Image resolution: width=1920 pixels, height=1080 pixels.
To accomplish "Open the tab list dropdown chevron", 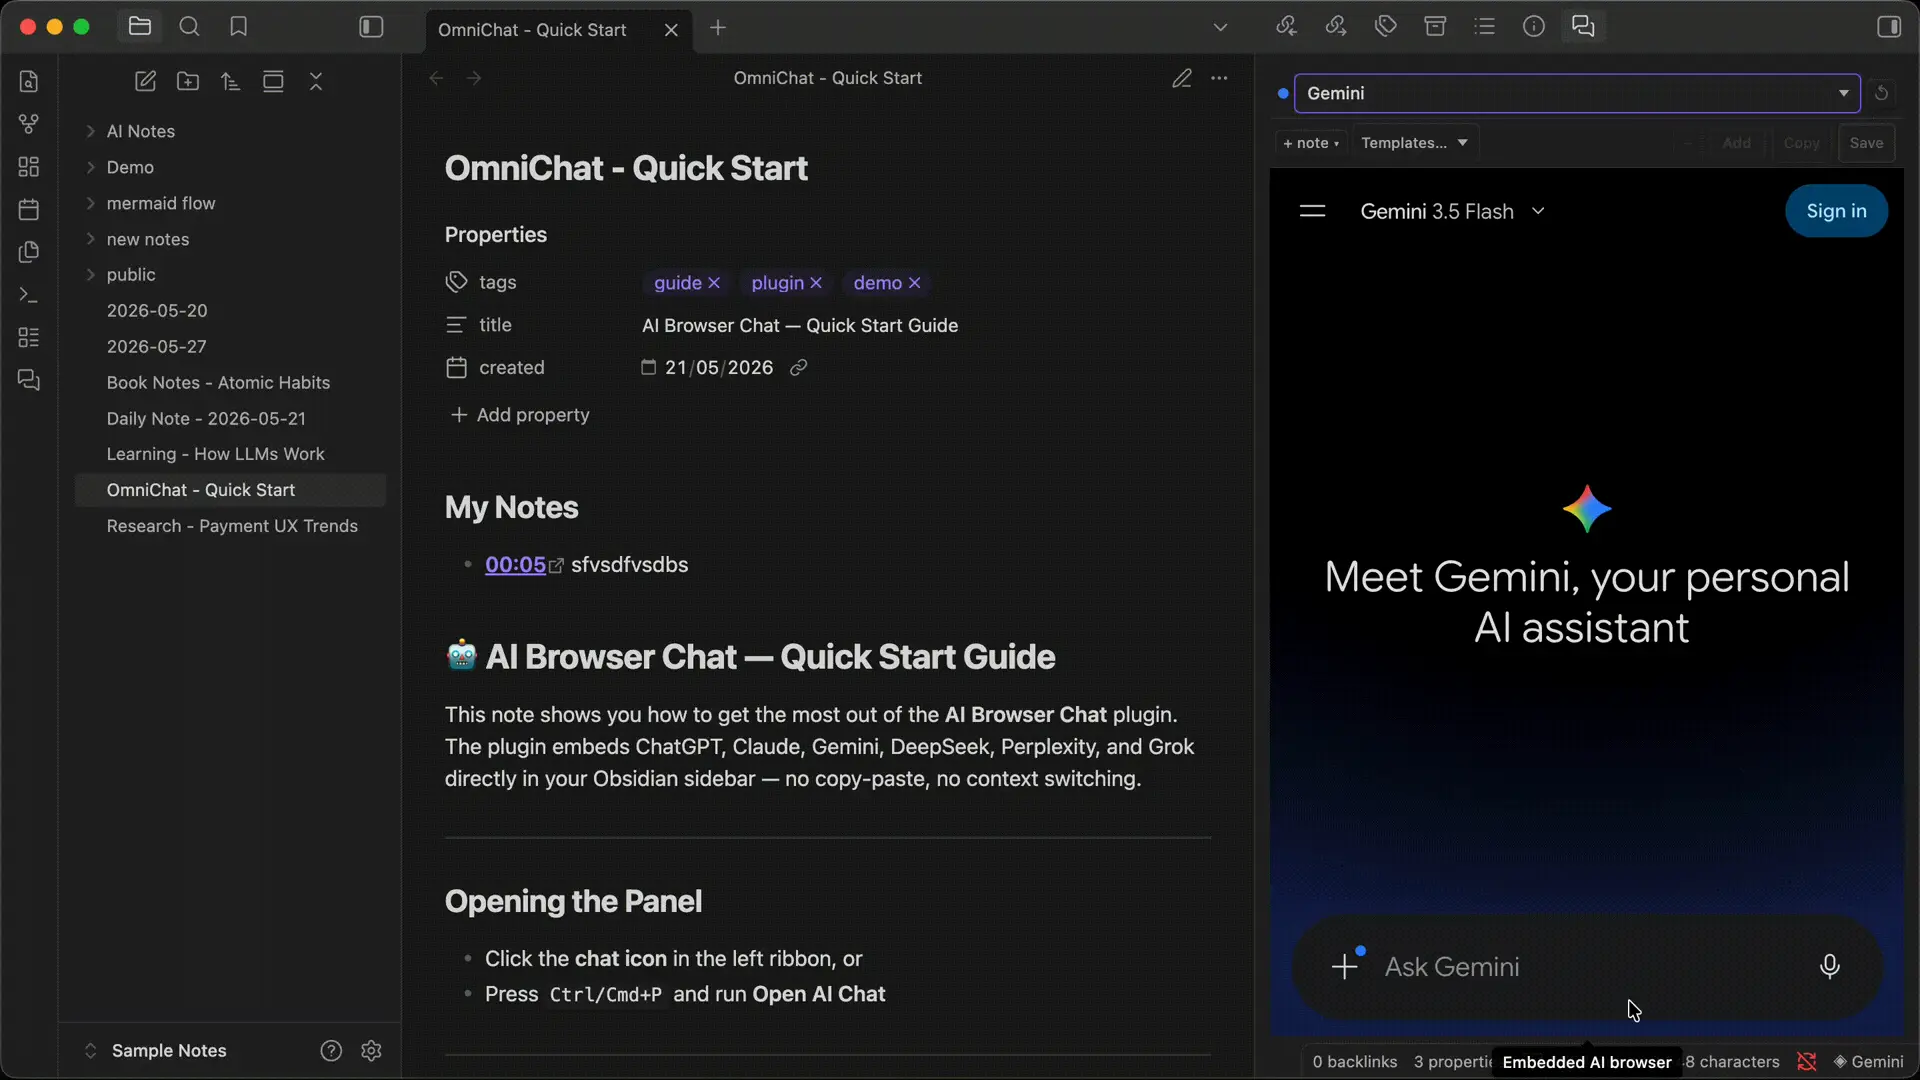I will pyautogui.click(x=1220, y=28).
